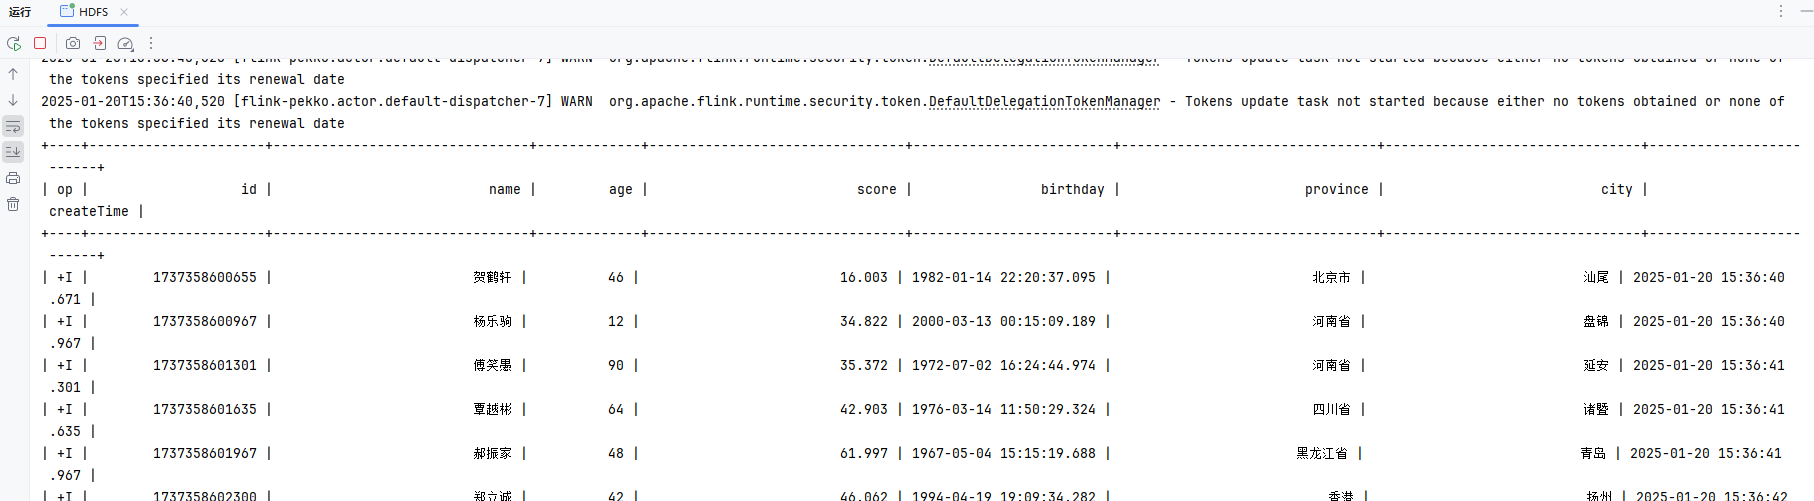Click the 运行 tool window label

pos(20,12)
